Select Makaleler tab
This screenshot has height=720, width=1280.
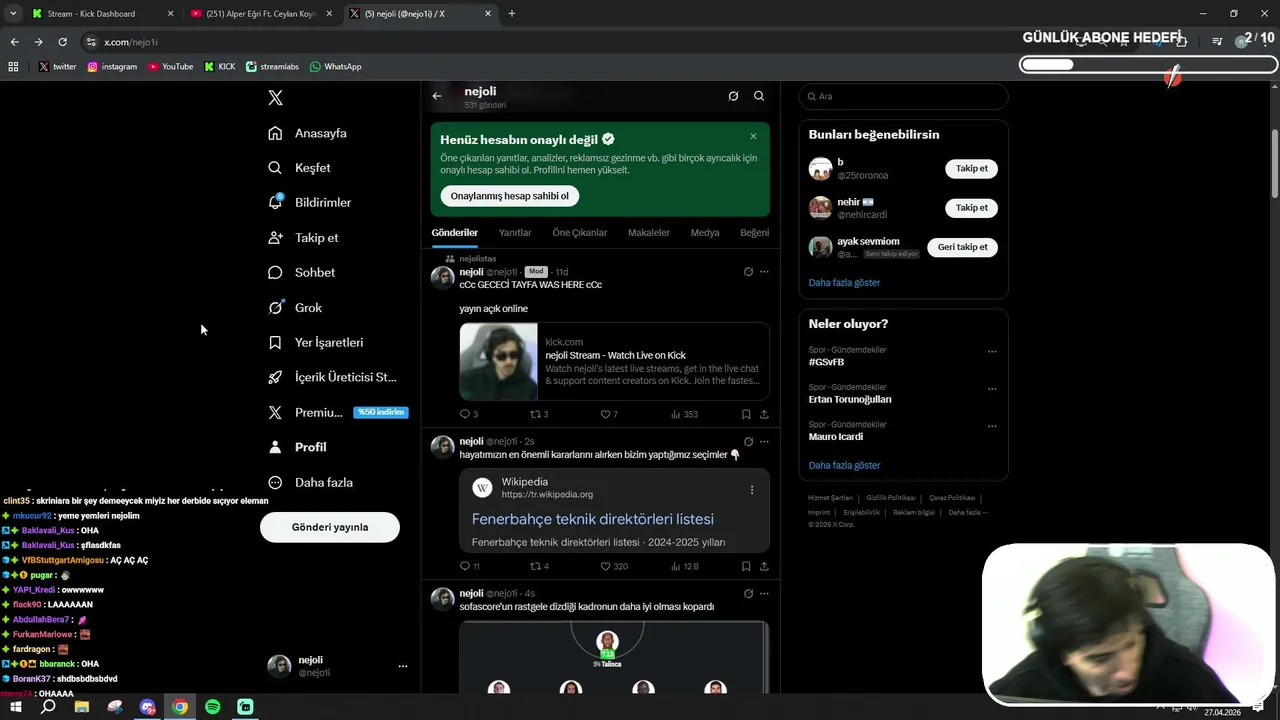pos(649,233)
